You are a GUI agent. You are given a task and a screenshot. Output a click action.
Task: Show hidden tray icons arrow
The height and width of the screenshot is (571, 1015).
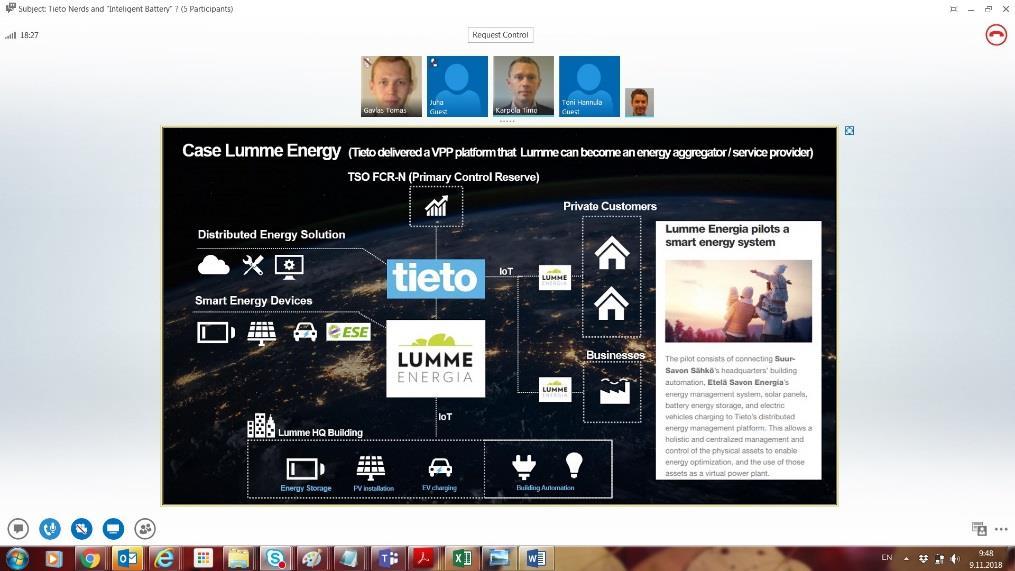[906, 558]
